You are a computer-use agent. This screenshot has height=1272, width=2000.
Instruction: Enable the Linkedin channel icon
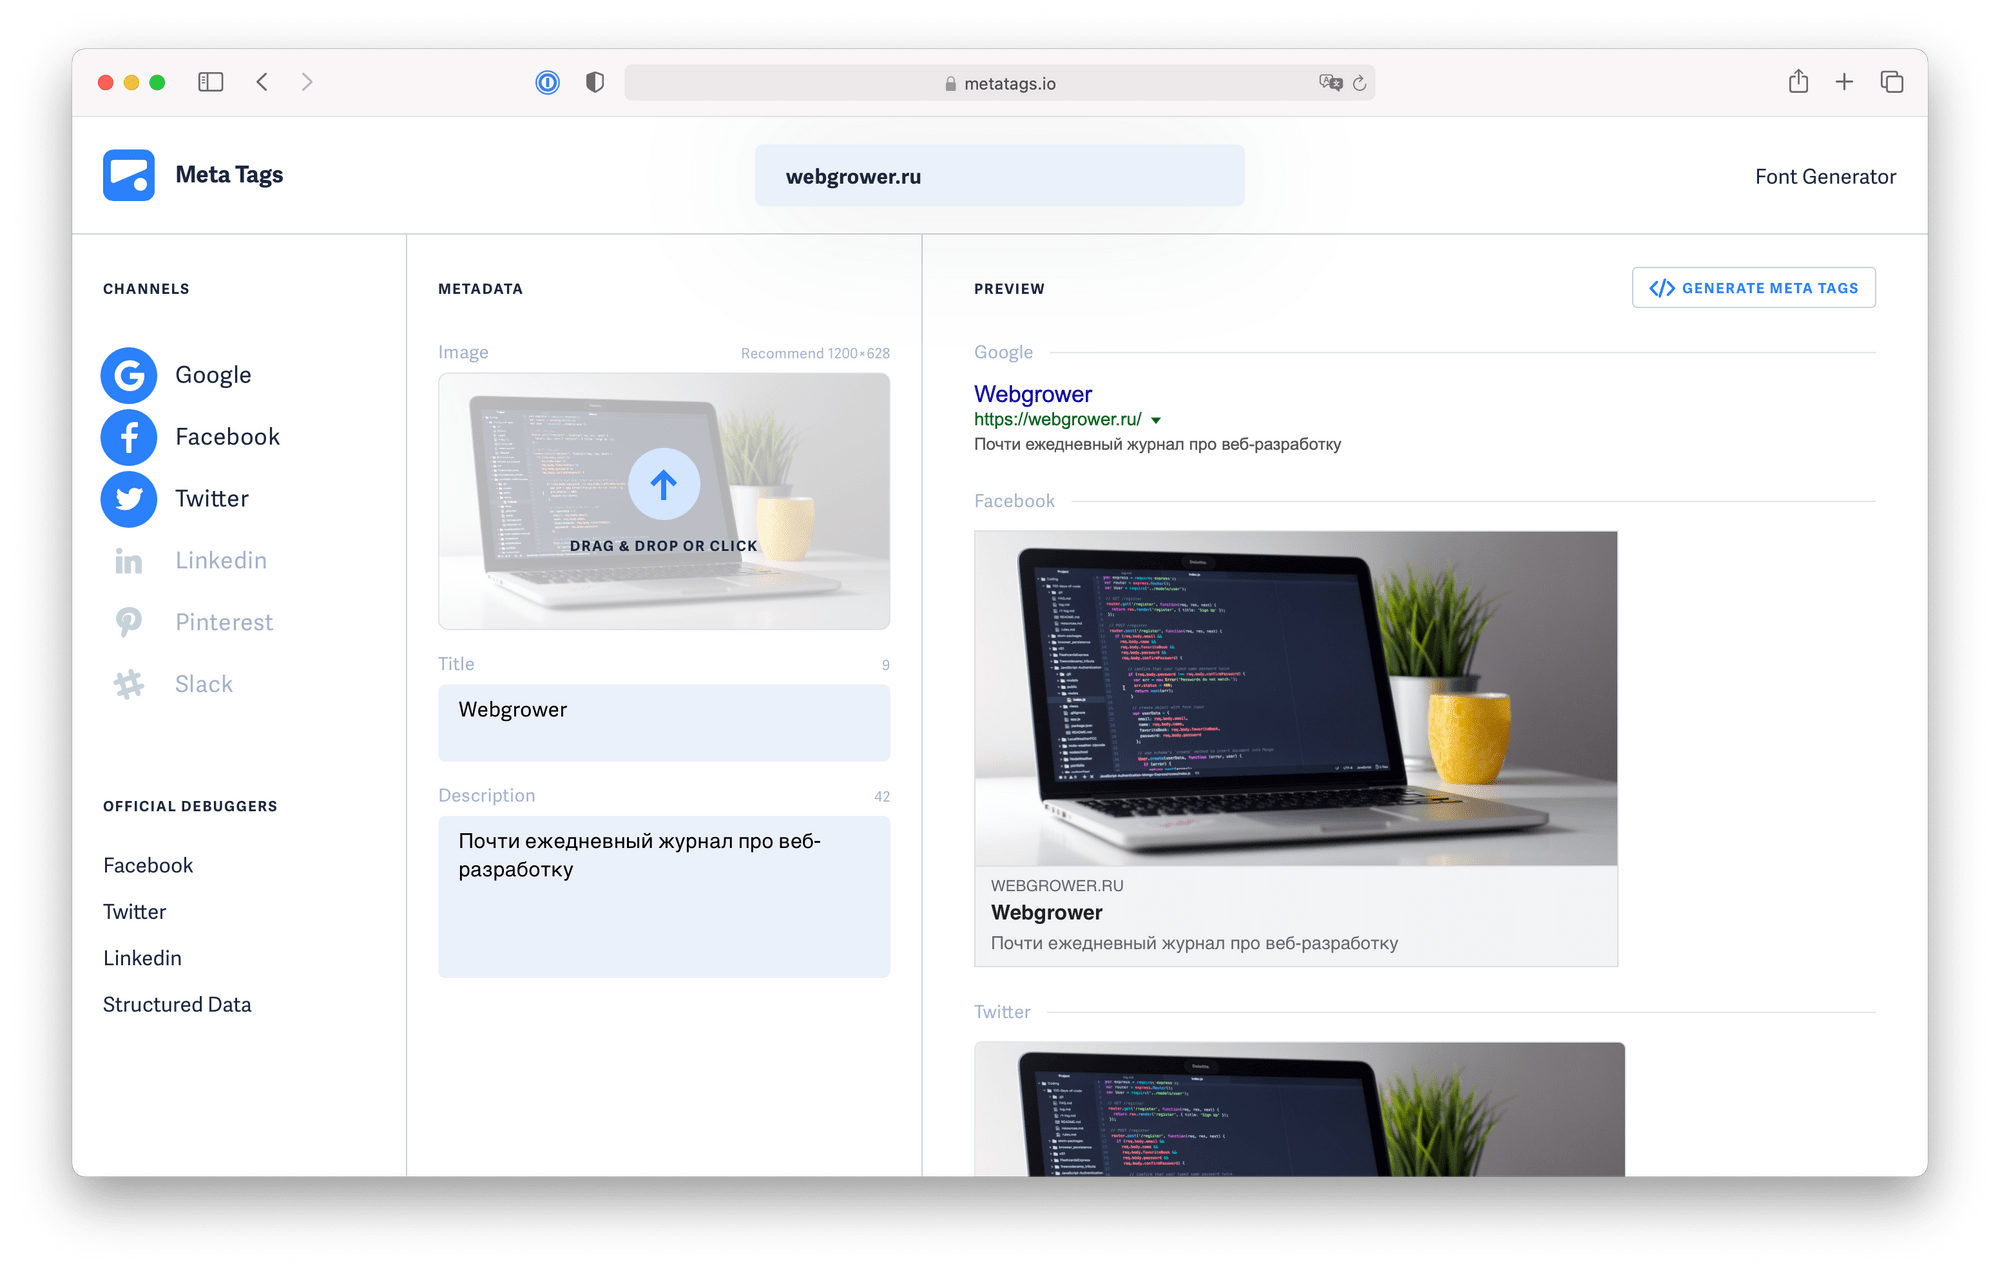point(129,561)
